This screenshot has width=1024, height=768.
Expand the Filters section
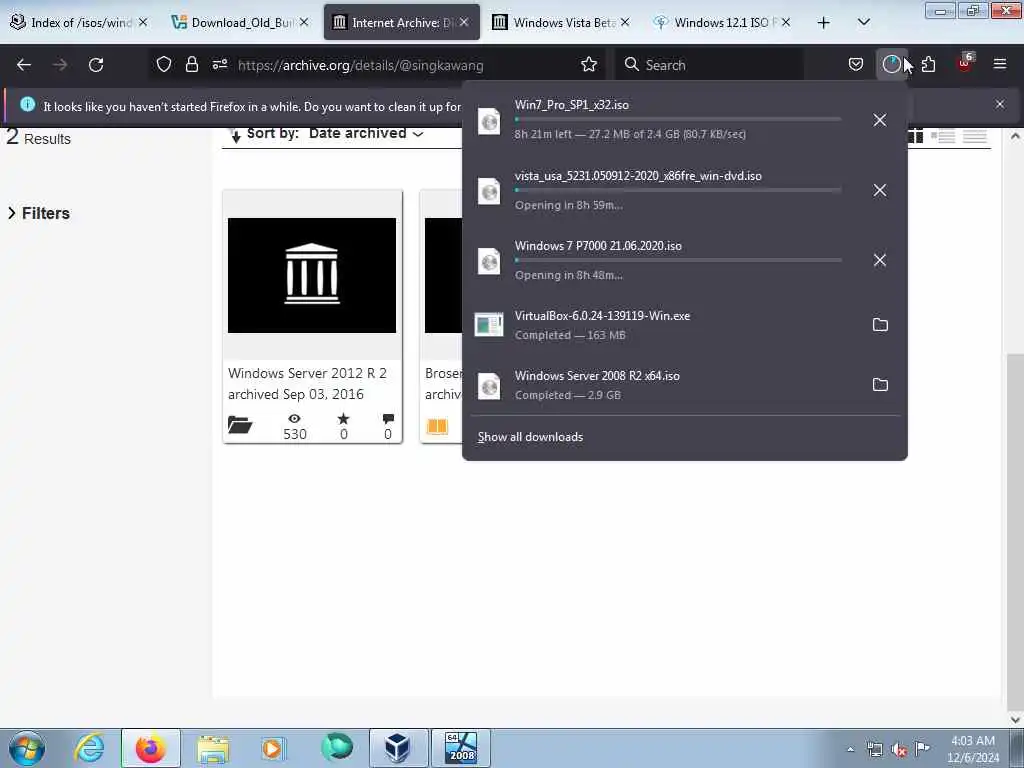(39, 213)
